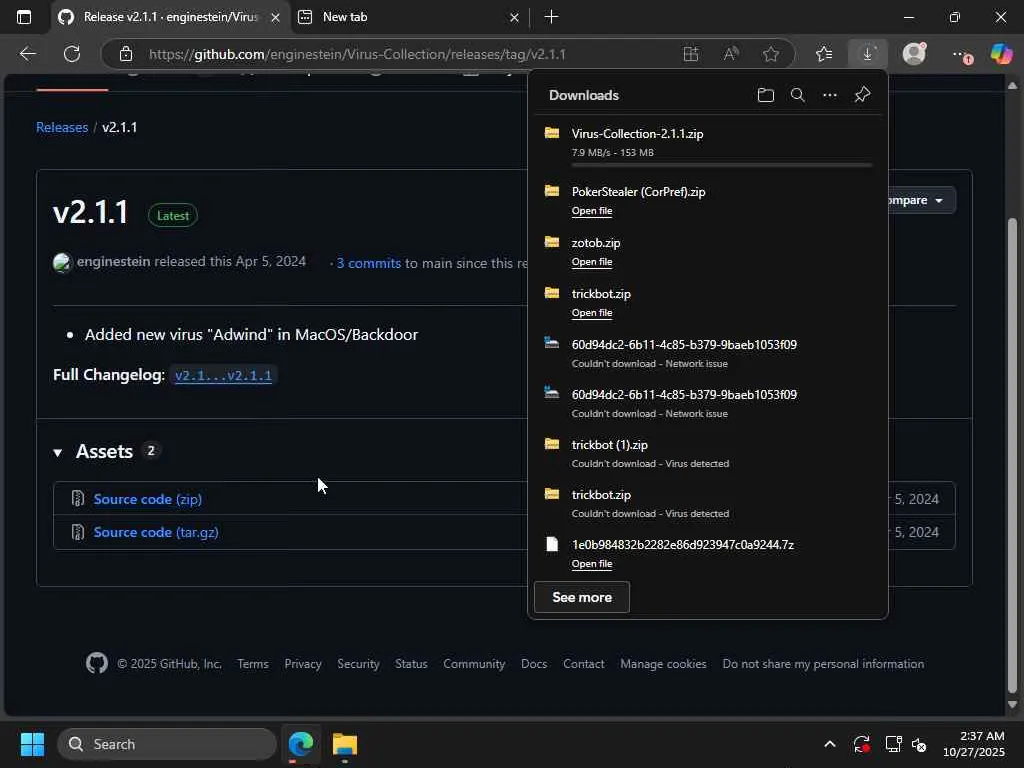View site information lock icon
1024x768 pixels.
tap(126, 54)
